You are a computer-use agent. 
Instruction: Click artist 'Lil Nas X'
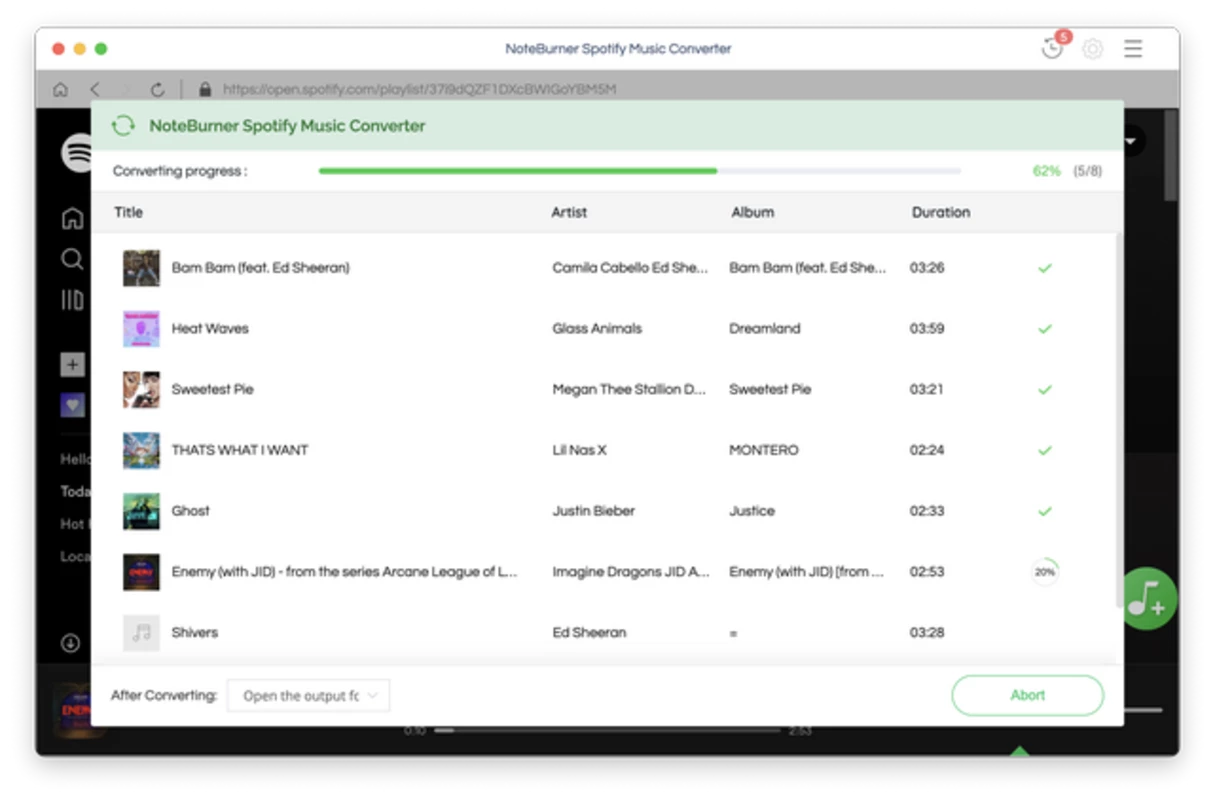pyautogui.click(x=579, y=451)
